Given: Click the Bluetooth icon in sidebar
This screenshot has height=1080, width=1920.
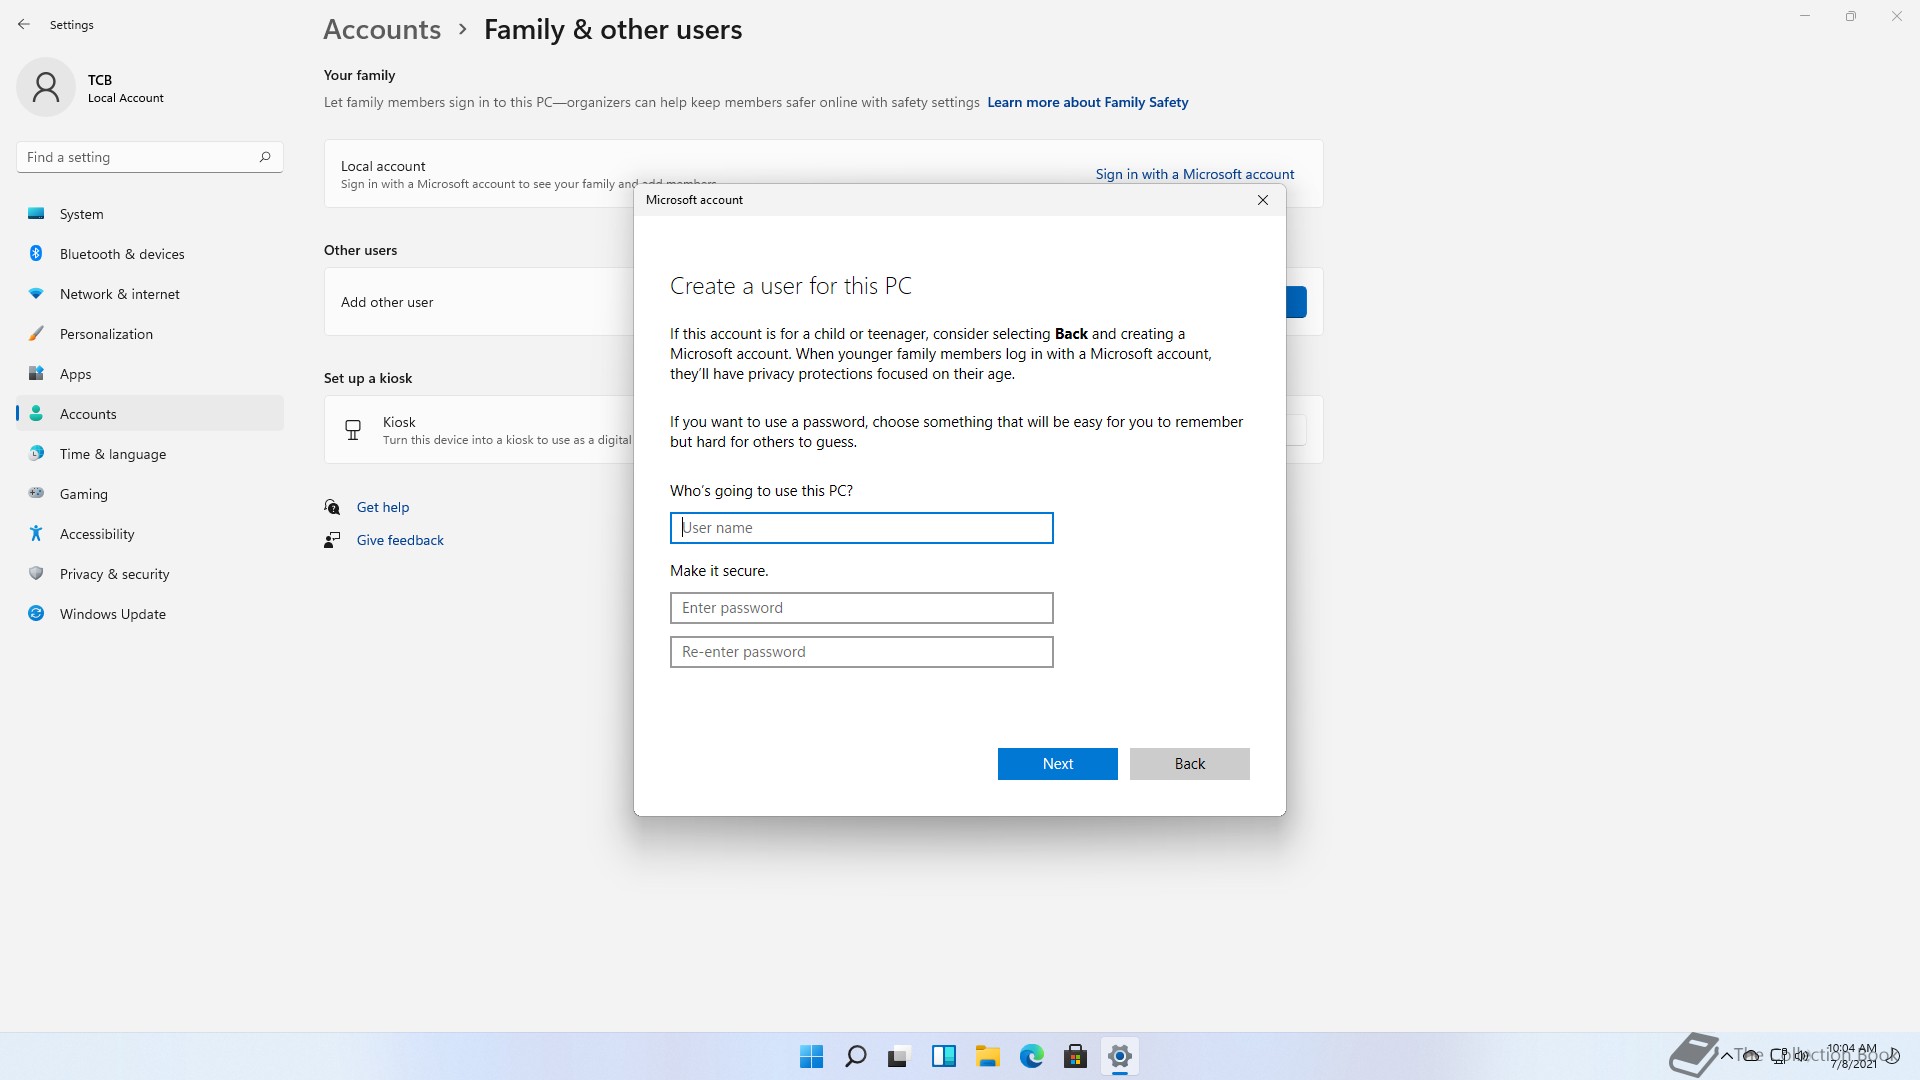Looking at the screenshot, I should point(36,254).
